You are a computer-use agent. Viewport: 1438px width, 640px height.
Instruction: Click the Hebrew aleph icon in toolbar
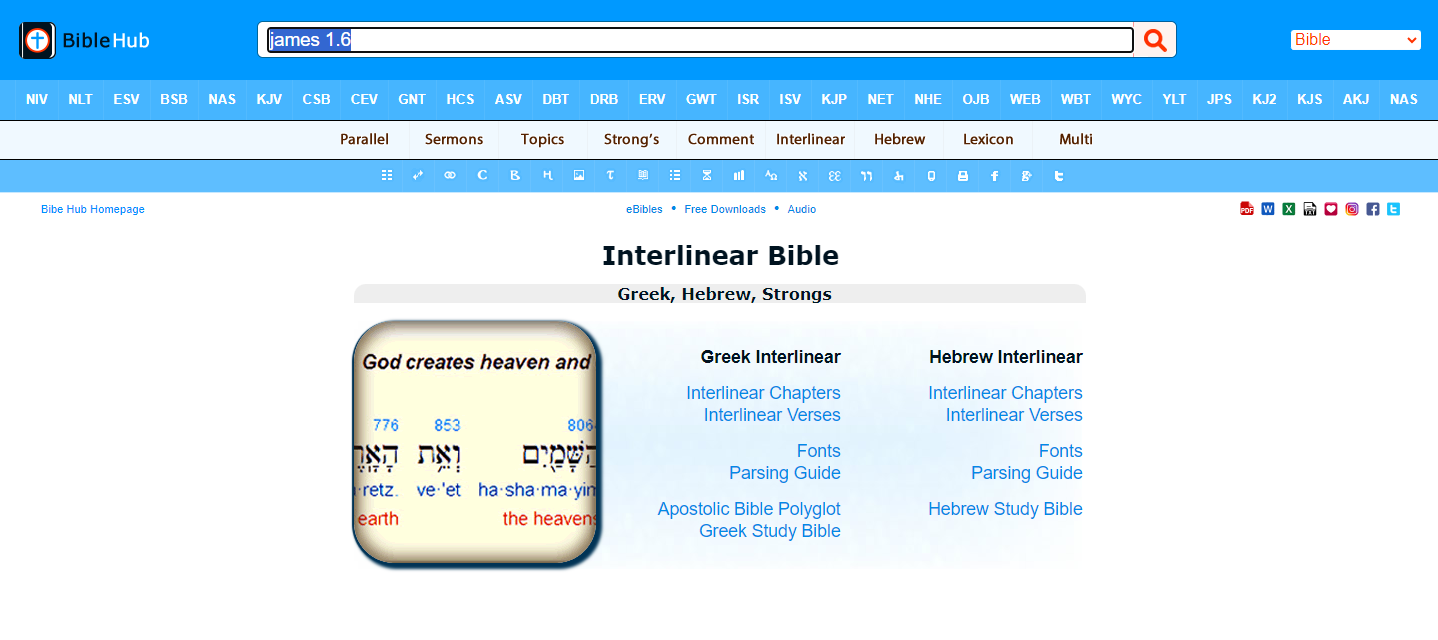tap(802, 175)
